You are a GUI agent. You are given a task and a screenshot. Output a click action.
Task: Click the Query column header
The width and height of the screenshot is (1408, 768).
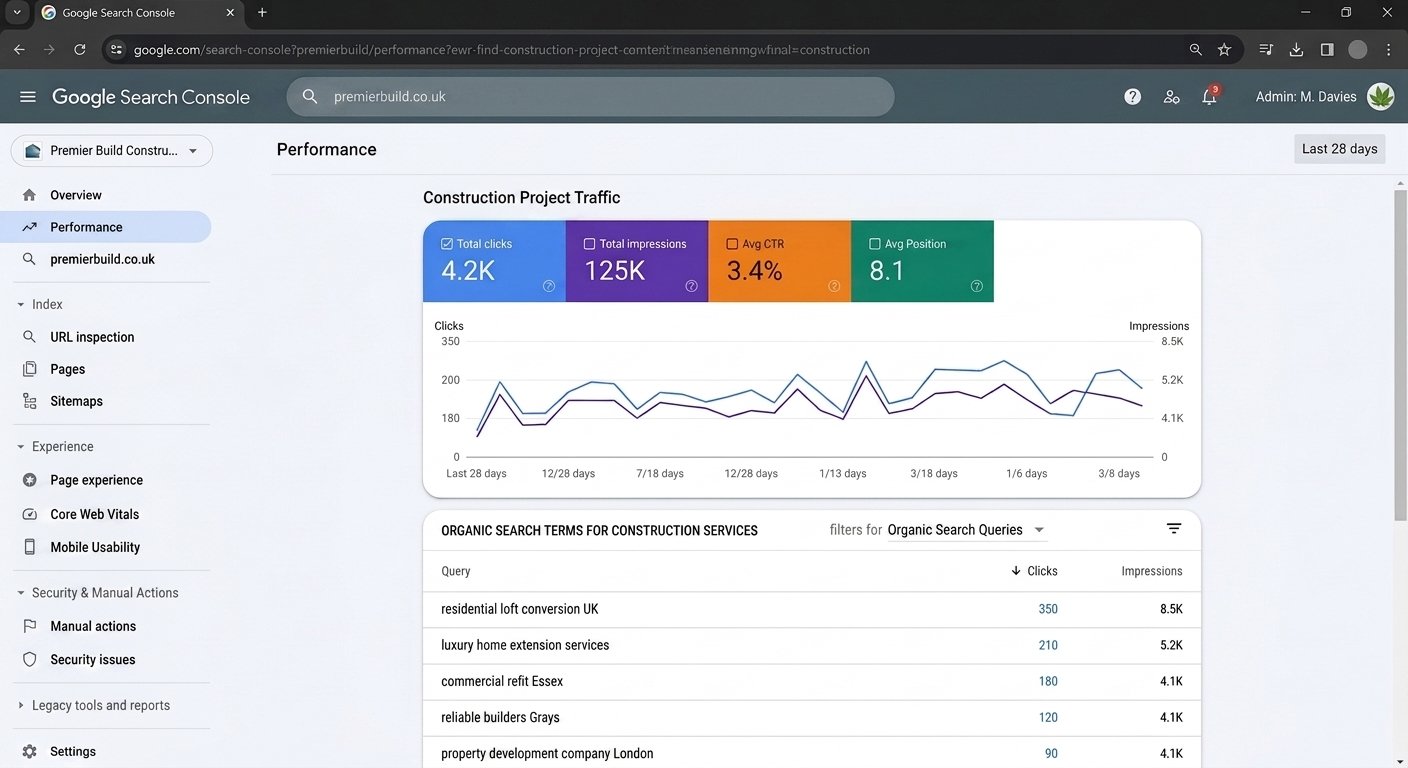click(x=456, y=571)
